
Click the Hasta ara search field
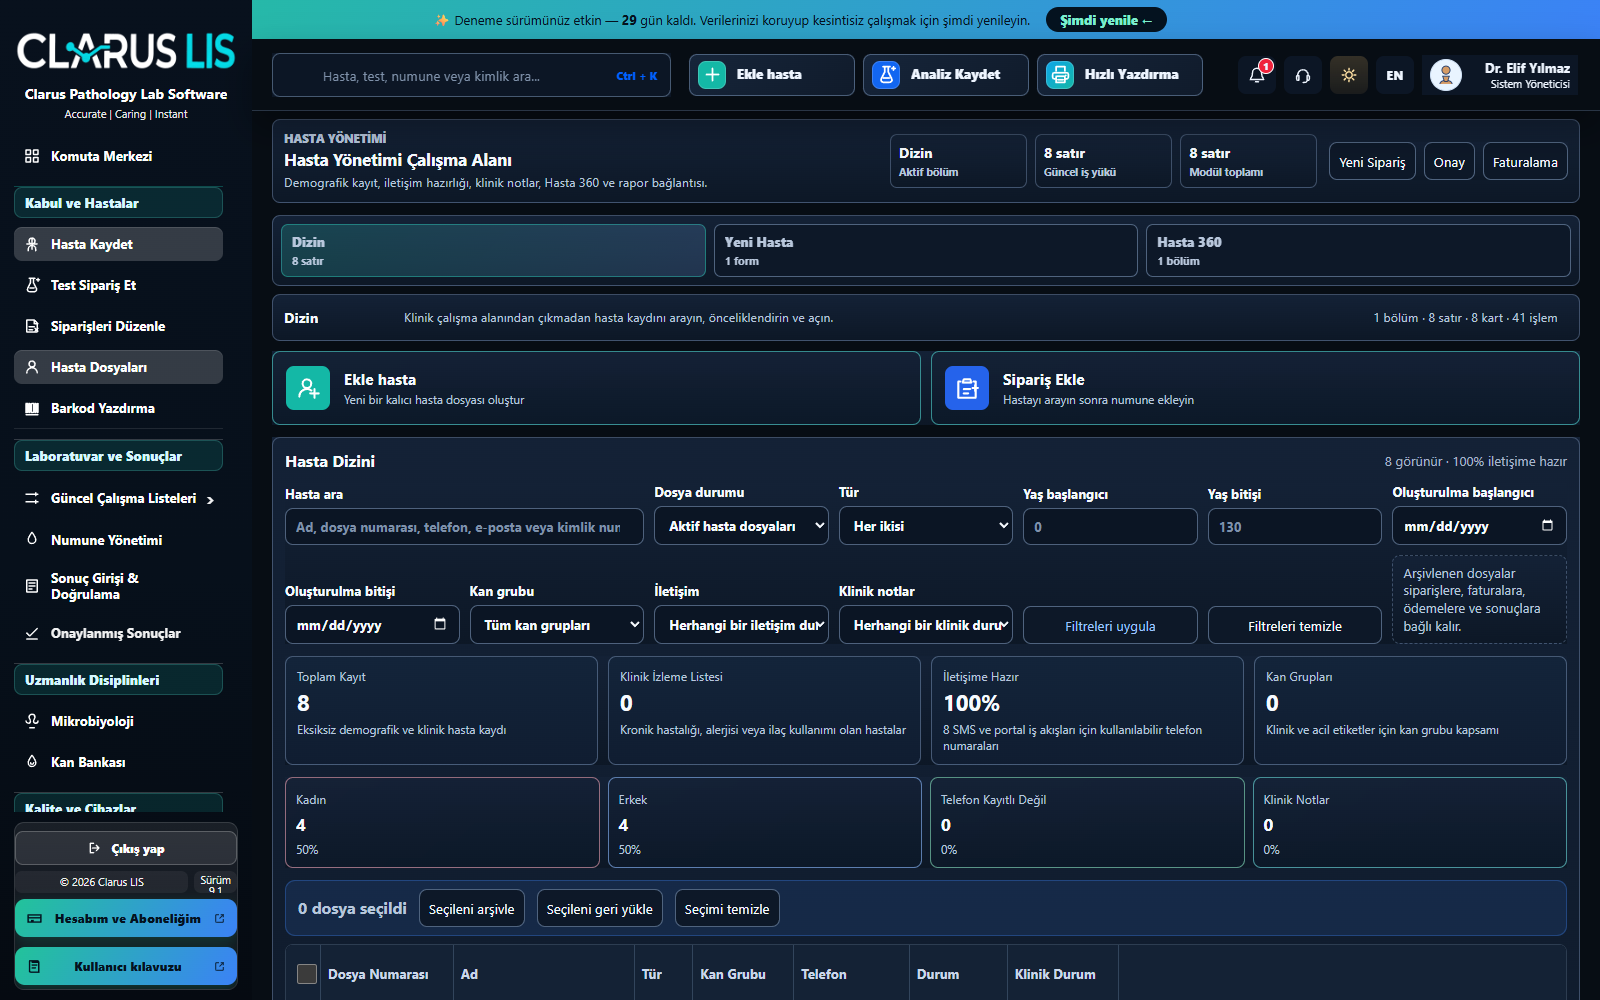click(x=464, y=527)
